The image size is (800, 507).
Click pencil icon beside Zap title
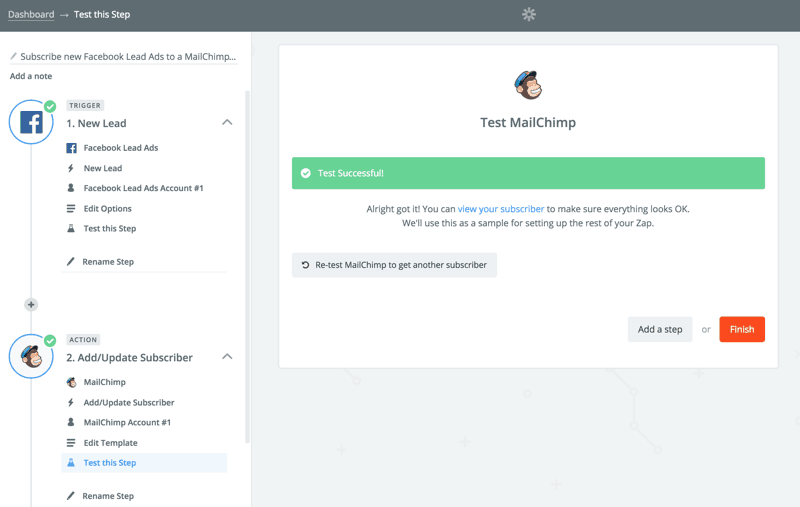pyautogui.click(x=14, y=57)
